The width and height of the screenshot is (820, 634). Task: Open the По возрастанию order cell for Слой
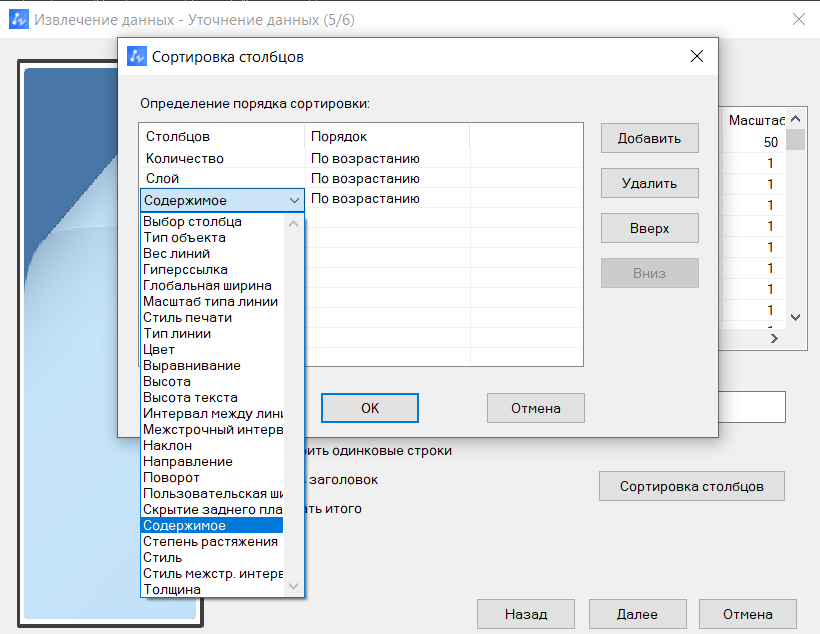365,178
